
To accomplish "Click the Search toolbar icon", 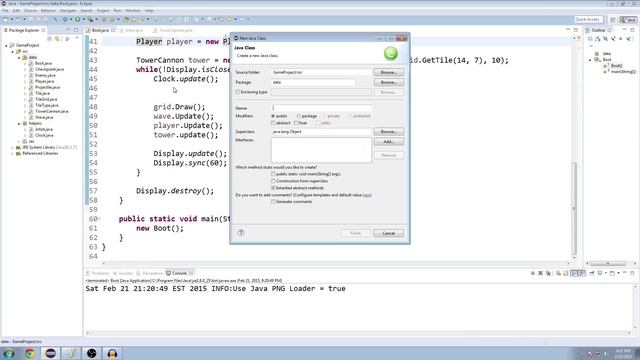I will 141,19.
